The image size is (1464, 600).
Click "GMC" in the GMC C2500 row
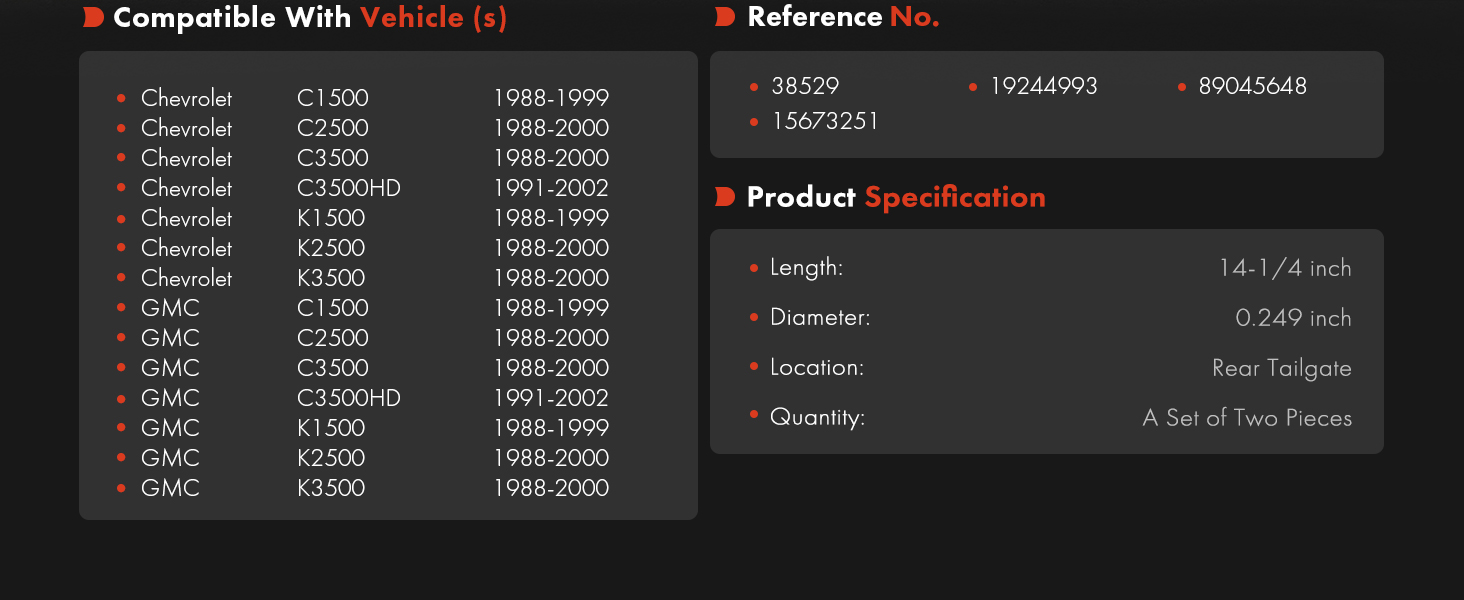coord(170,338)
